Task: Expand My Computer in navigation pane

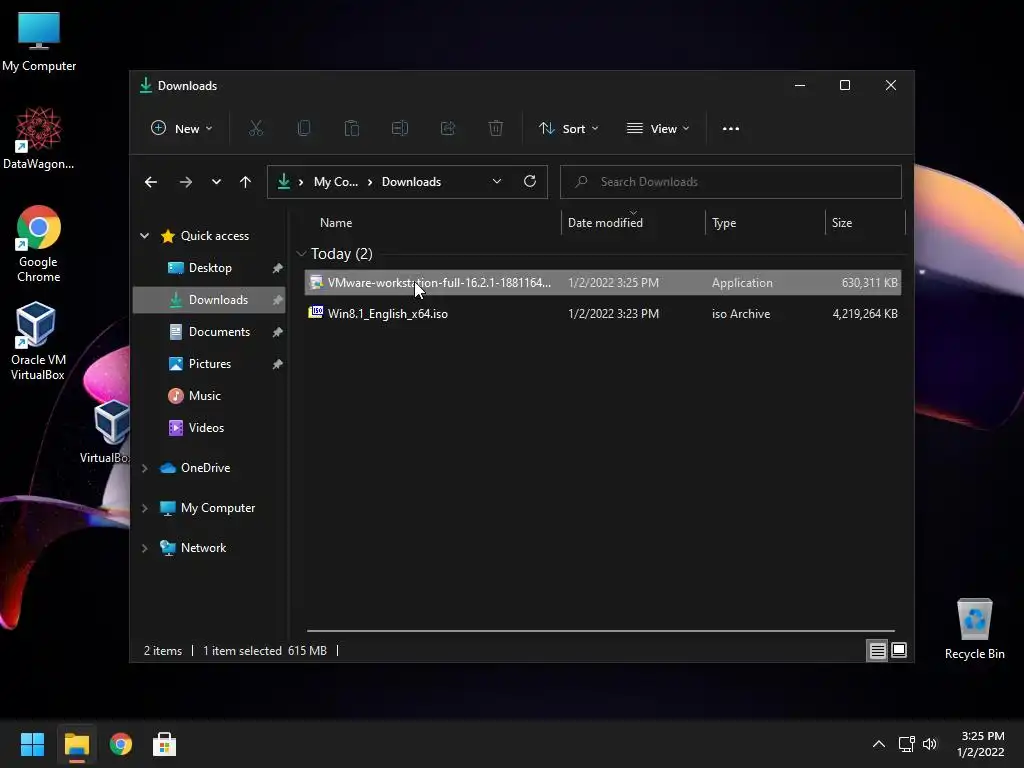Action: click(144, 508)
